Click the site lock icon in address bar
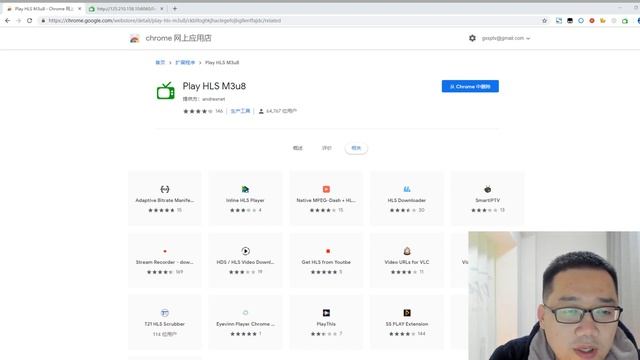This screenshot has width=640, height=360. click(43, 20)
